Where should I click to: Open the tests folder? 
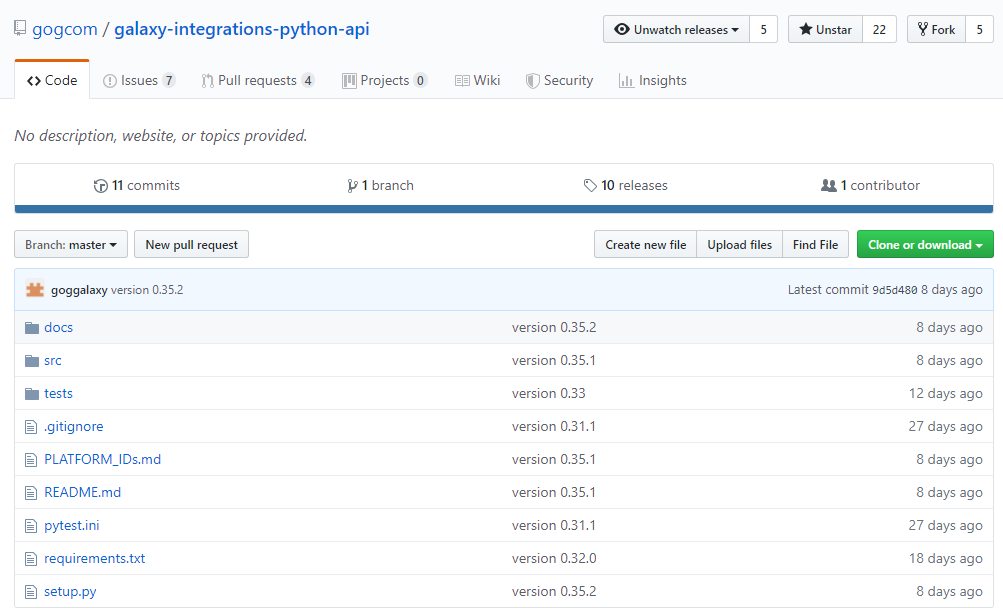(58, 393)
